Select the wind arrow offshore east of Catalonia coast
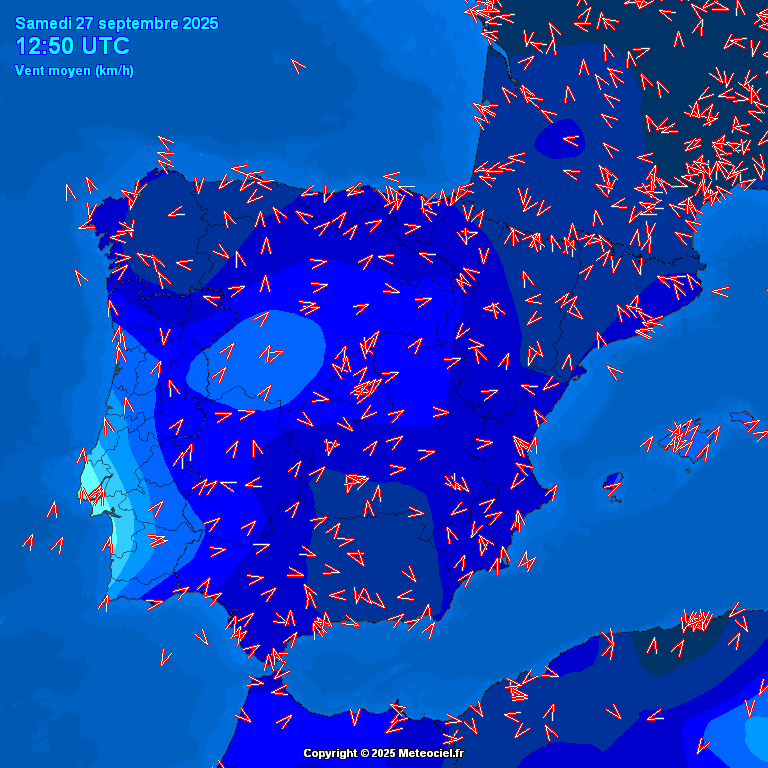 click(x=720, y=292)
